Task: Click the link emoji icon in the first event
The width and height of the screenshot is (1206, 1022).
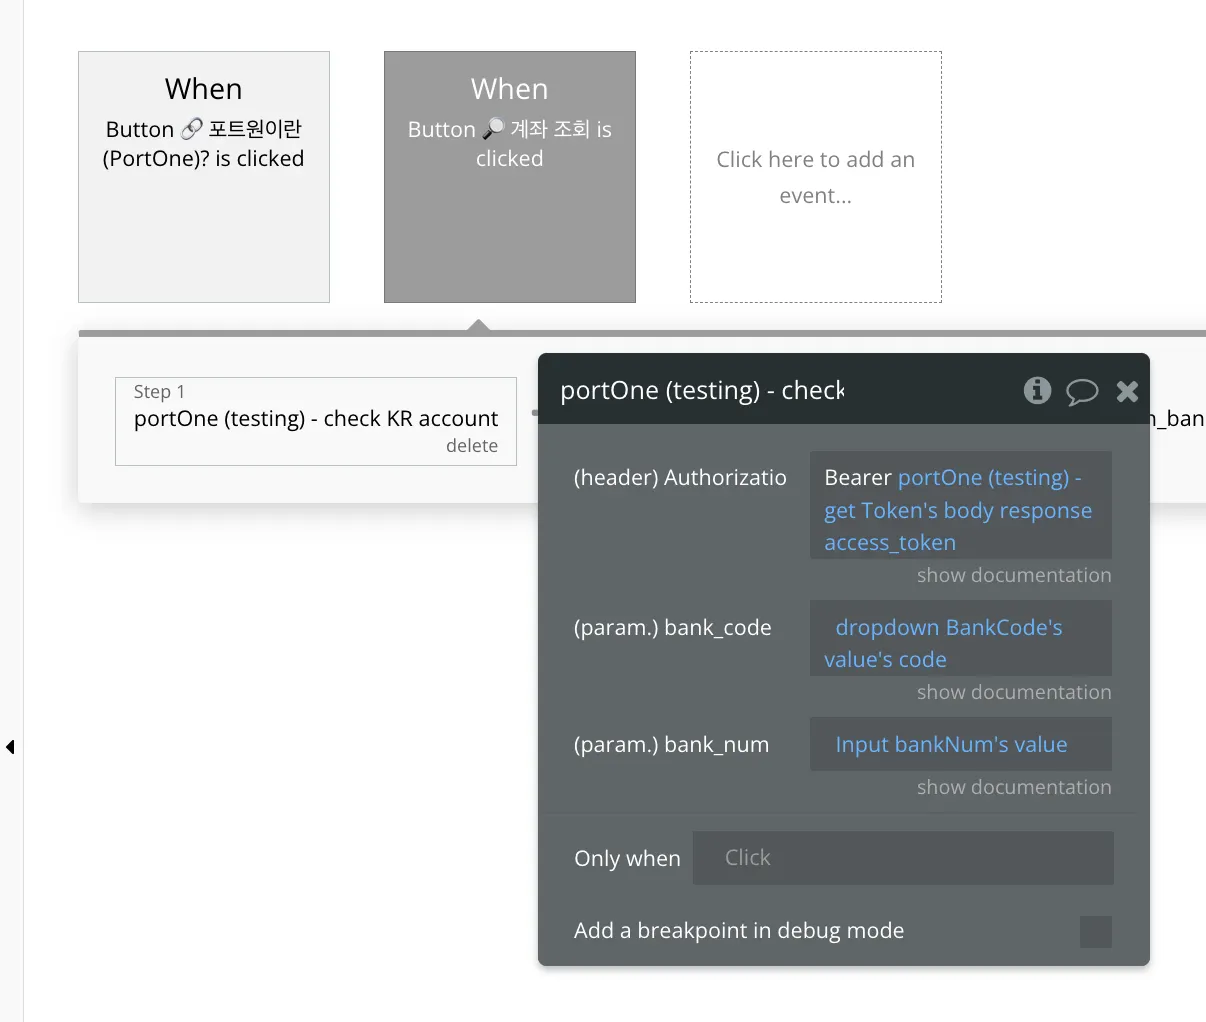Action: click(x=191, y=129)
